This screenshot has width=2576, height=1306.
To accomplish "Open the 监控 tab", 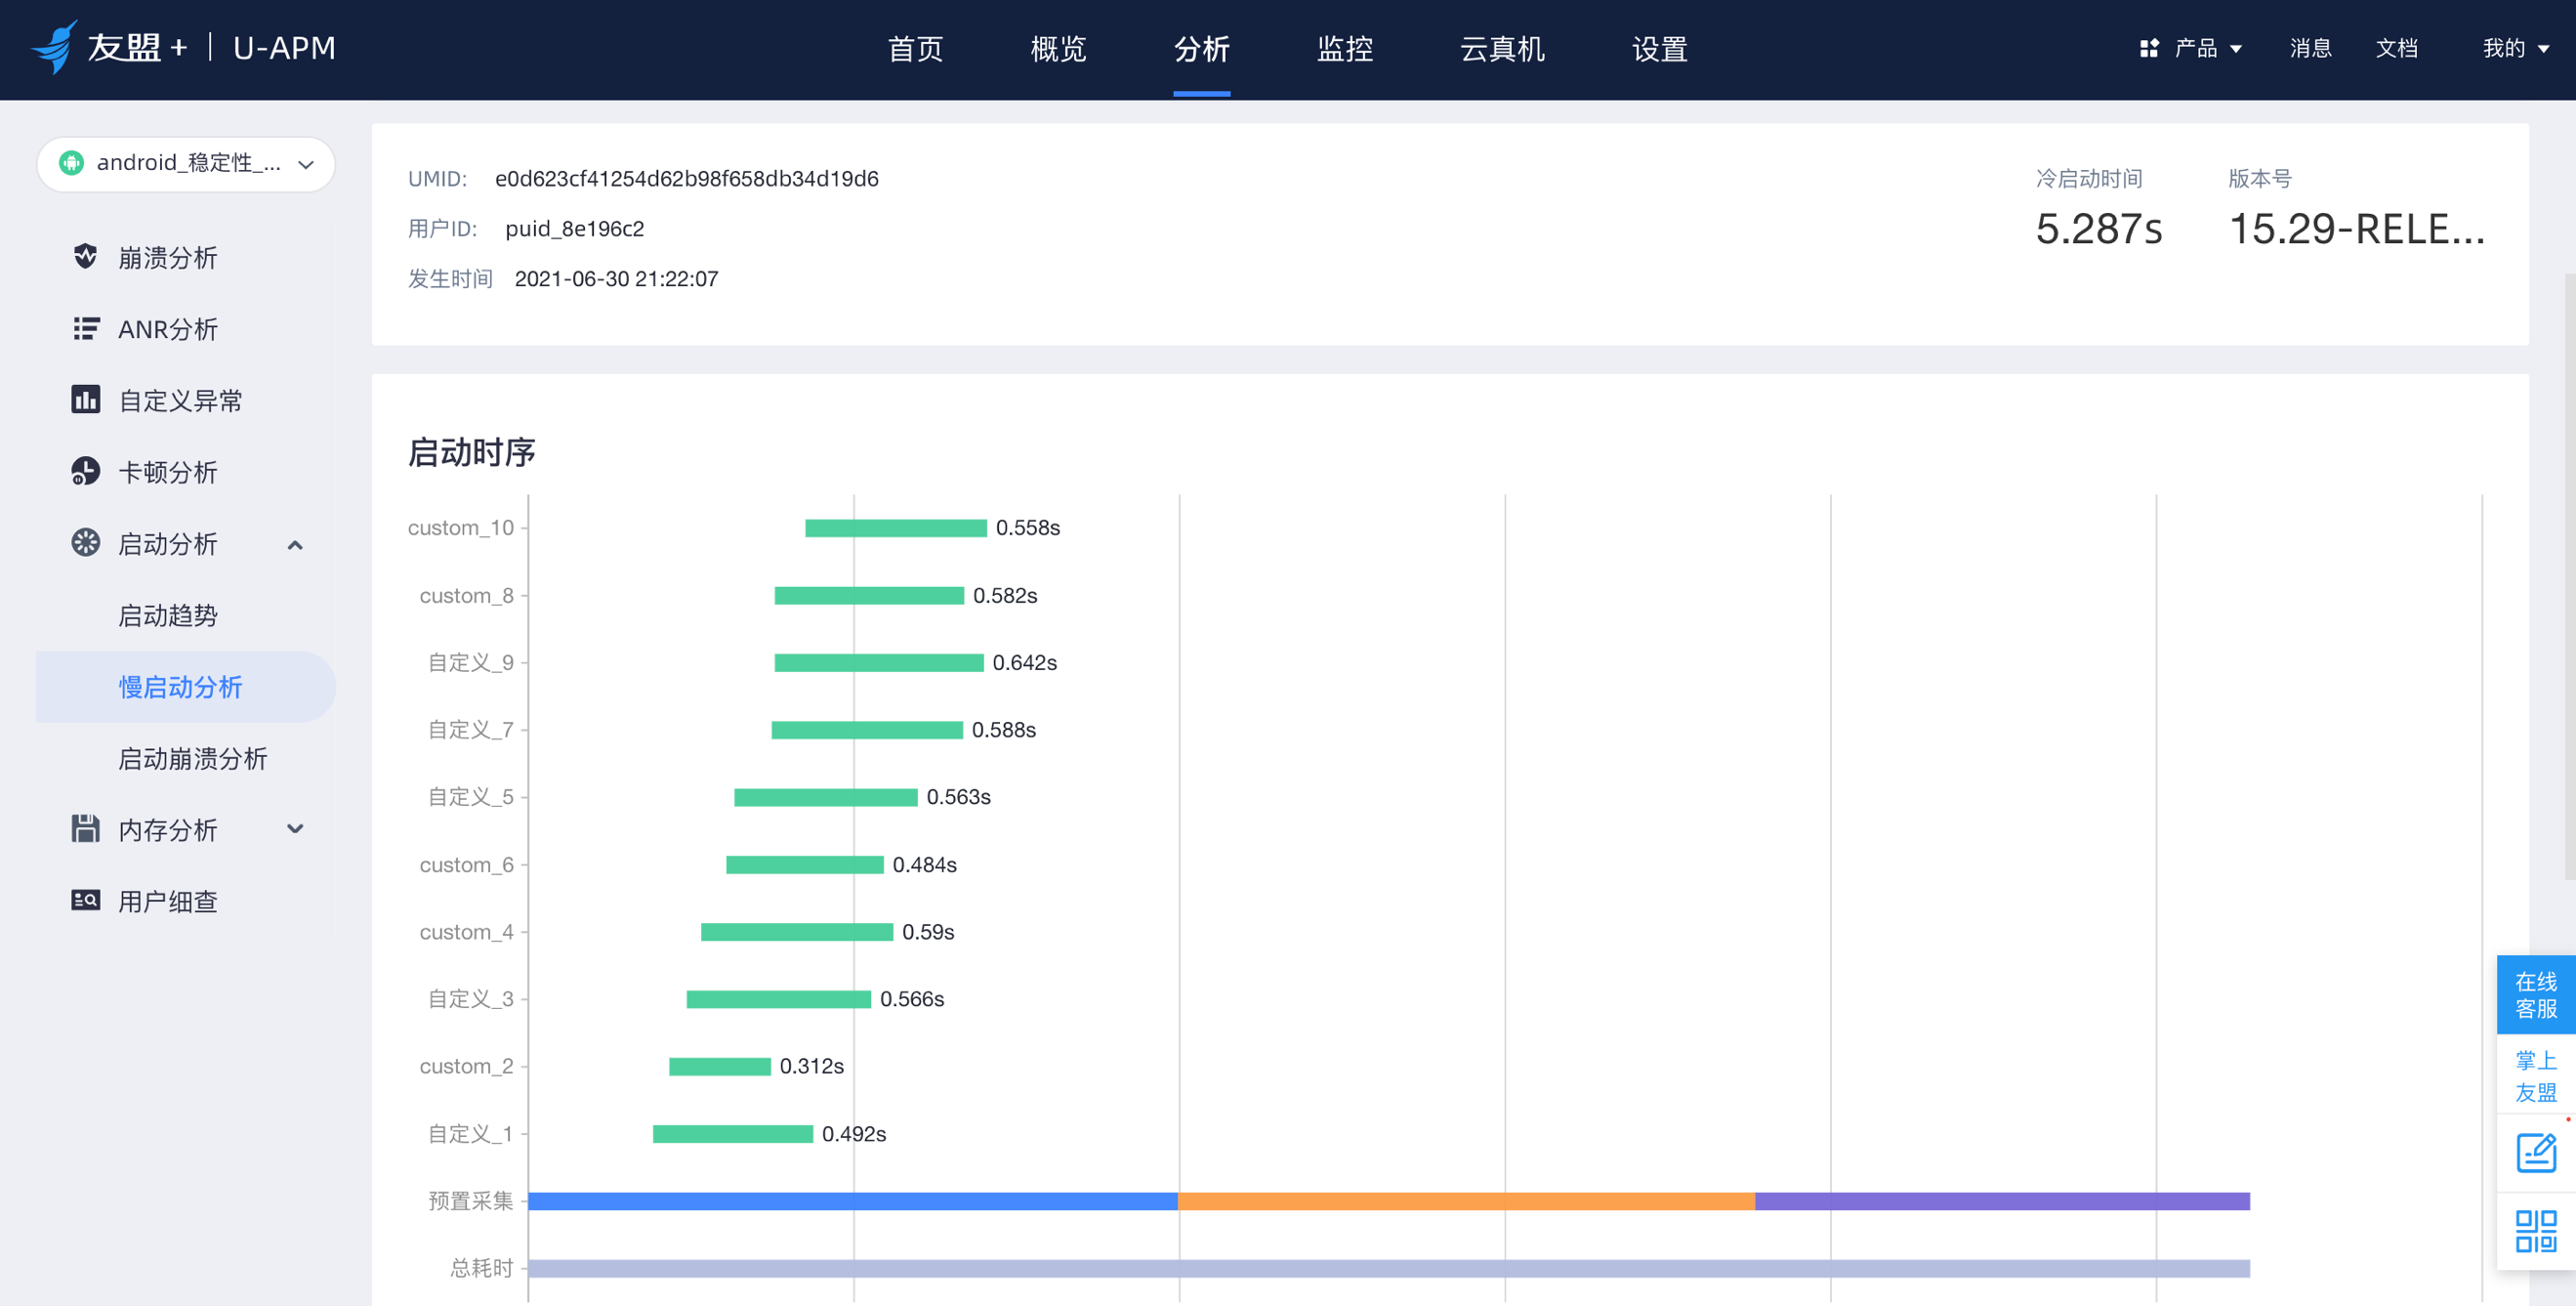I will point(1344,48).
